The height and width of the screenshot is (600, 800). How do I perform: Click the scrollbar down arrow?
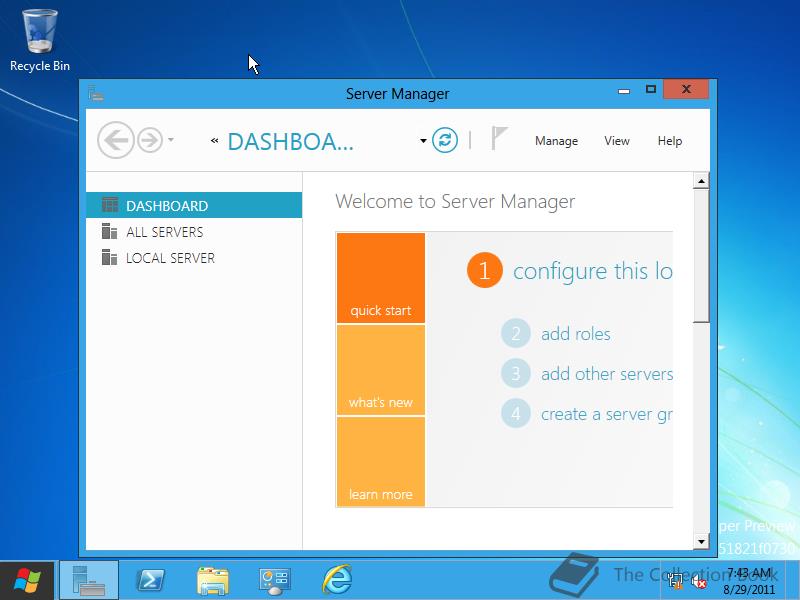(701, 541)
